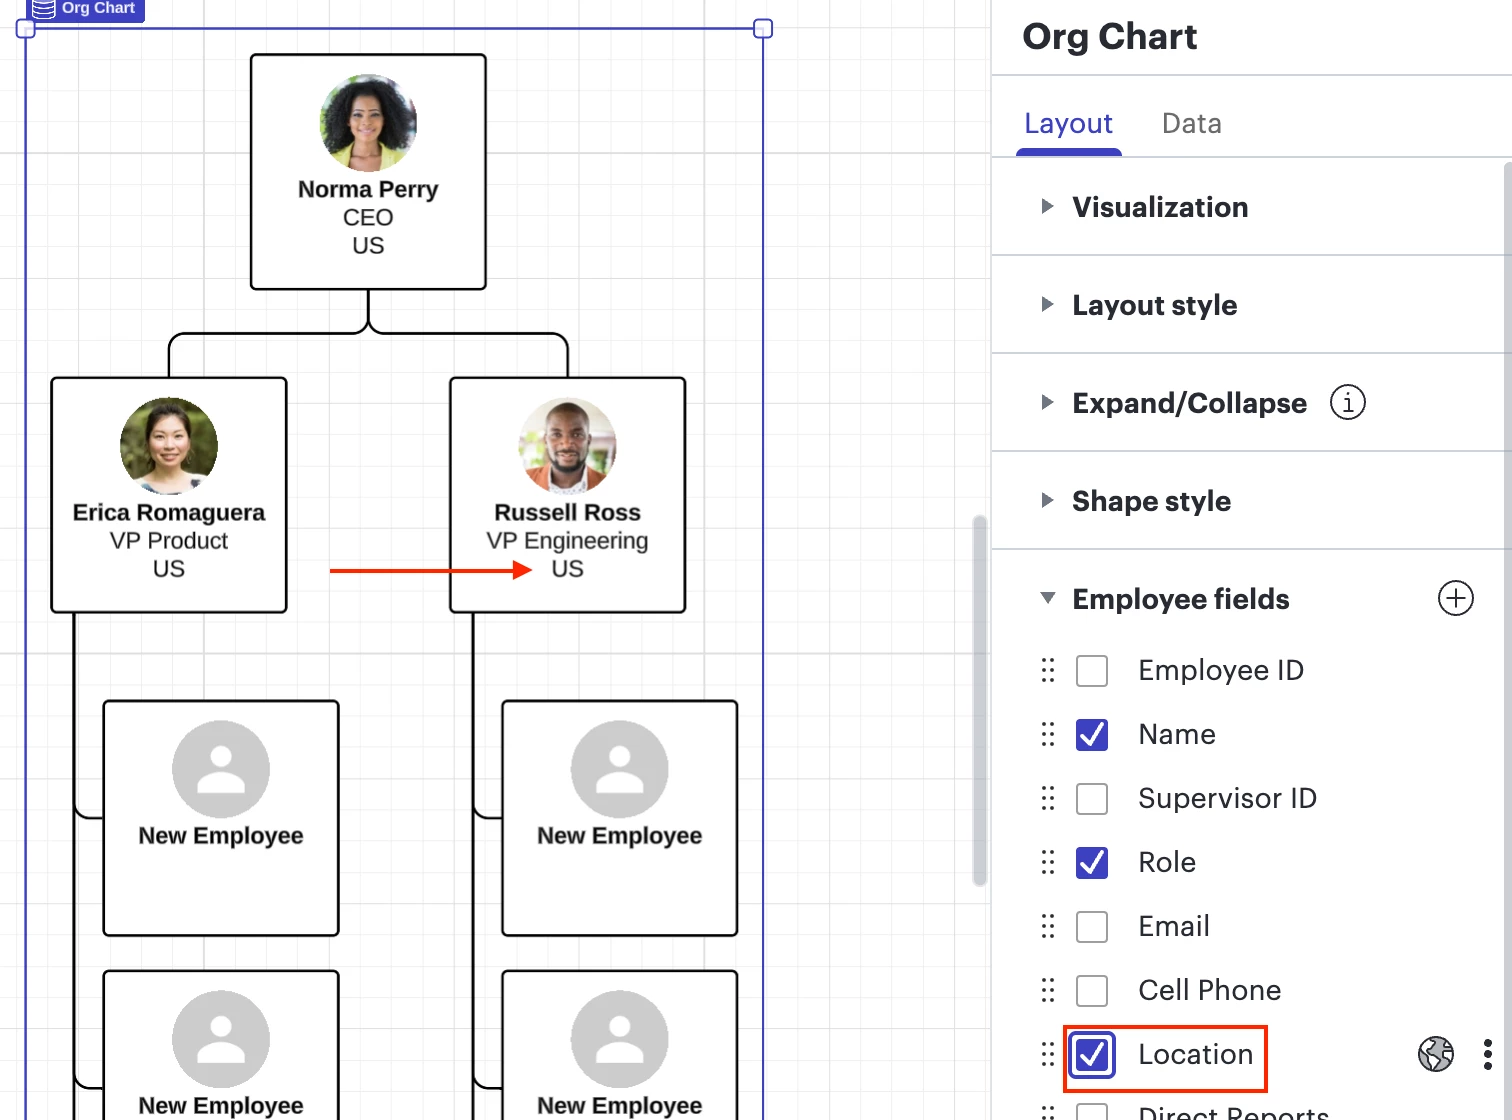Click the 'VP Engineering' role text
The height and width of the screenshot is (1120, 1512).
pyautogui.click(x=567, y=540)
